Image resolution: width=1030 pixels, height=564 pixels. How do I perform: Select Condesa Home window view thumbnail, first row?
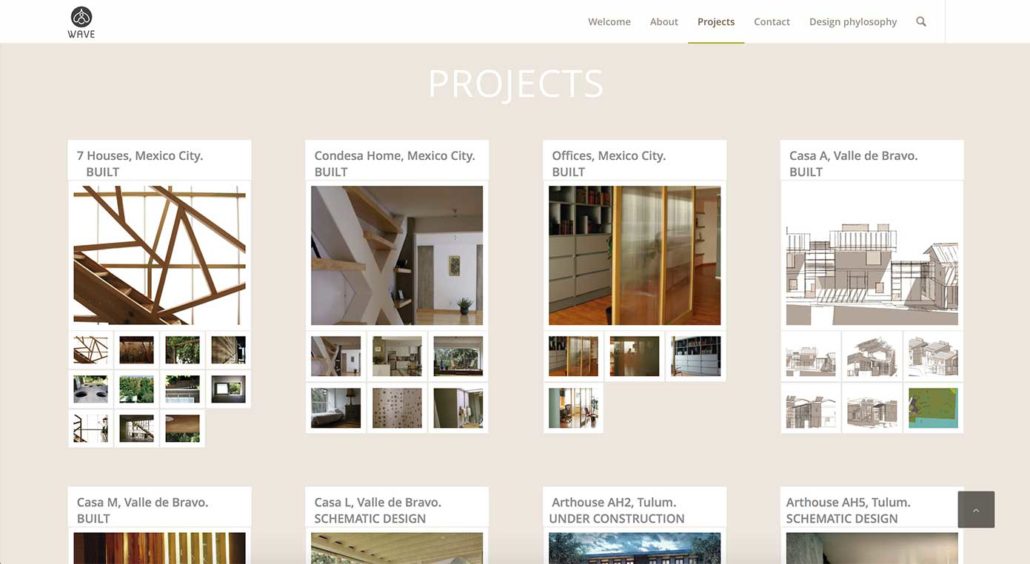458,356
